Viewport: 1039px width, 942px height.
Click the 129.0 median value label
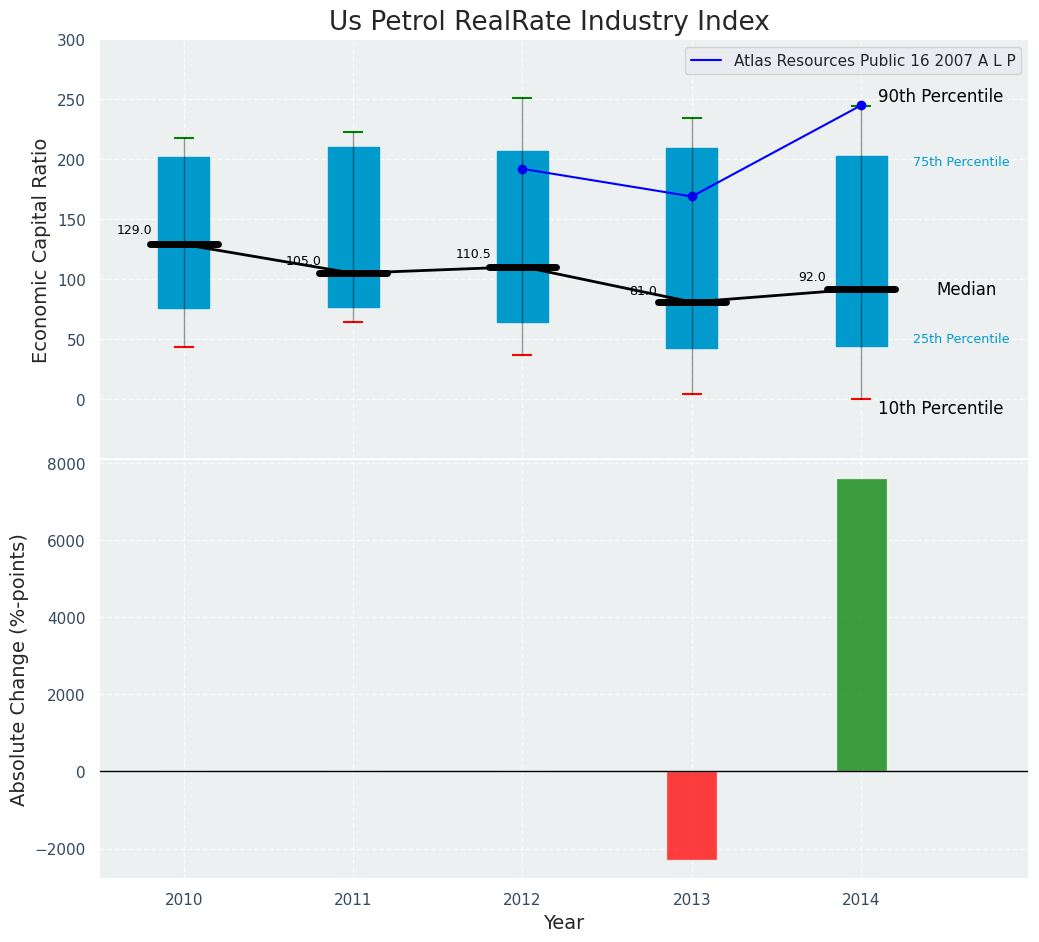(134, 230)
